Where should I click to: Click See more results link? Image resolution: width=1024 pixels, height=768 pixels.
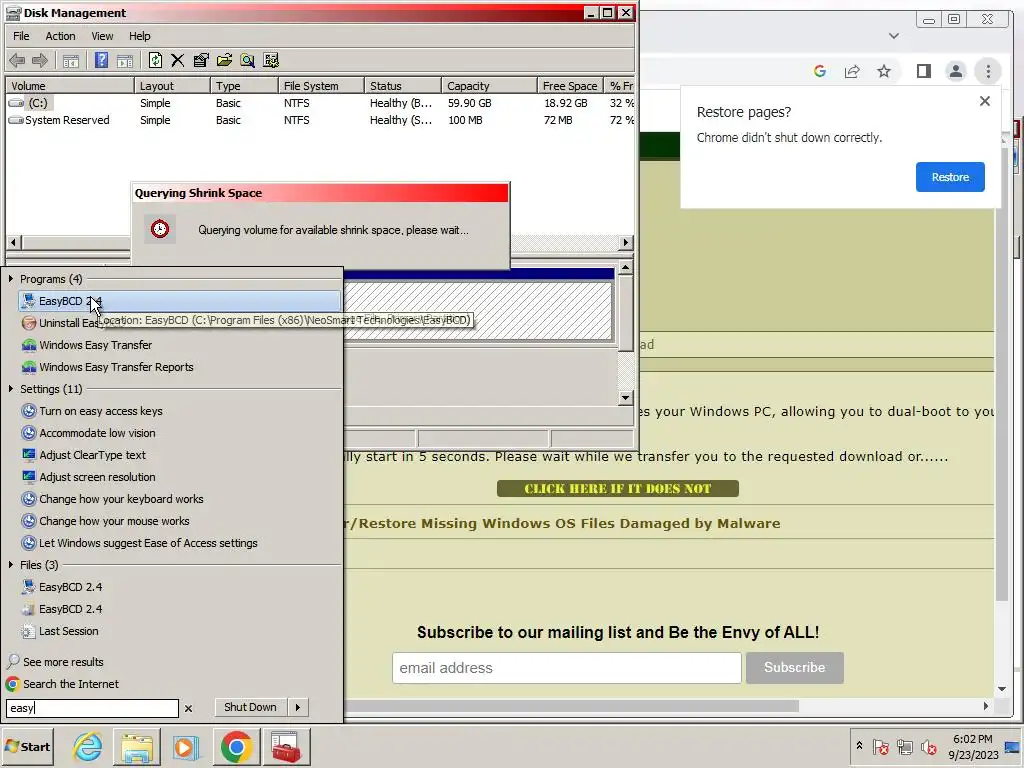coord(63,662)
